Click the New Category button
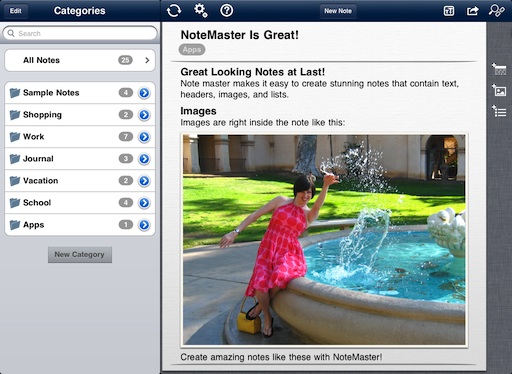Viewport: 512px width, 374px height. tap(80, 255)
